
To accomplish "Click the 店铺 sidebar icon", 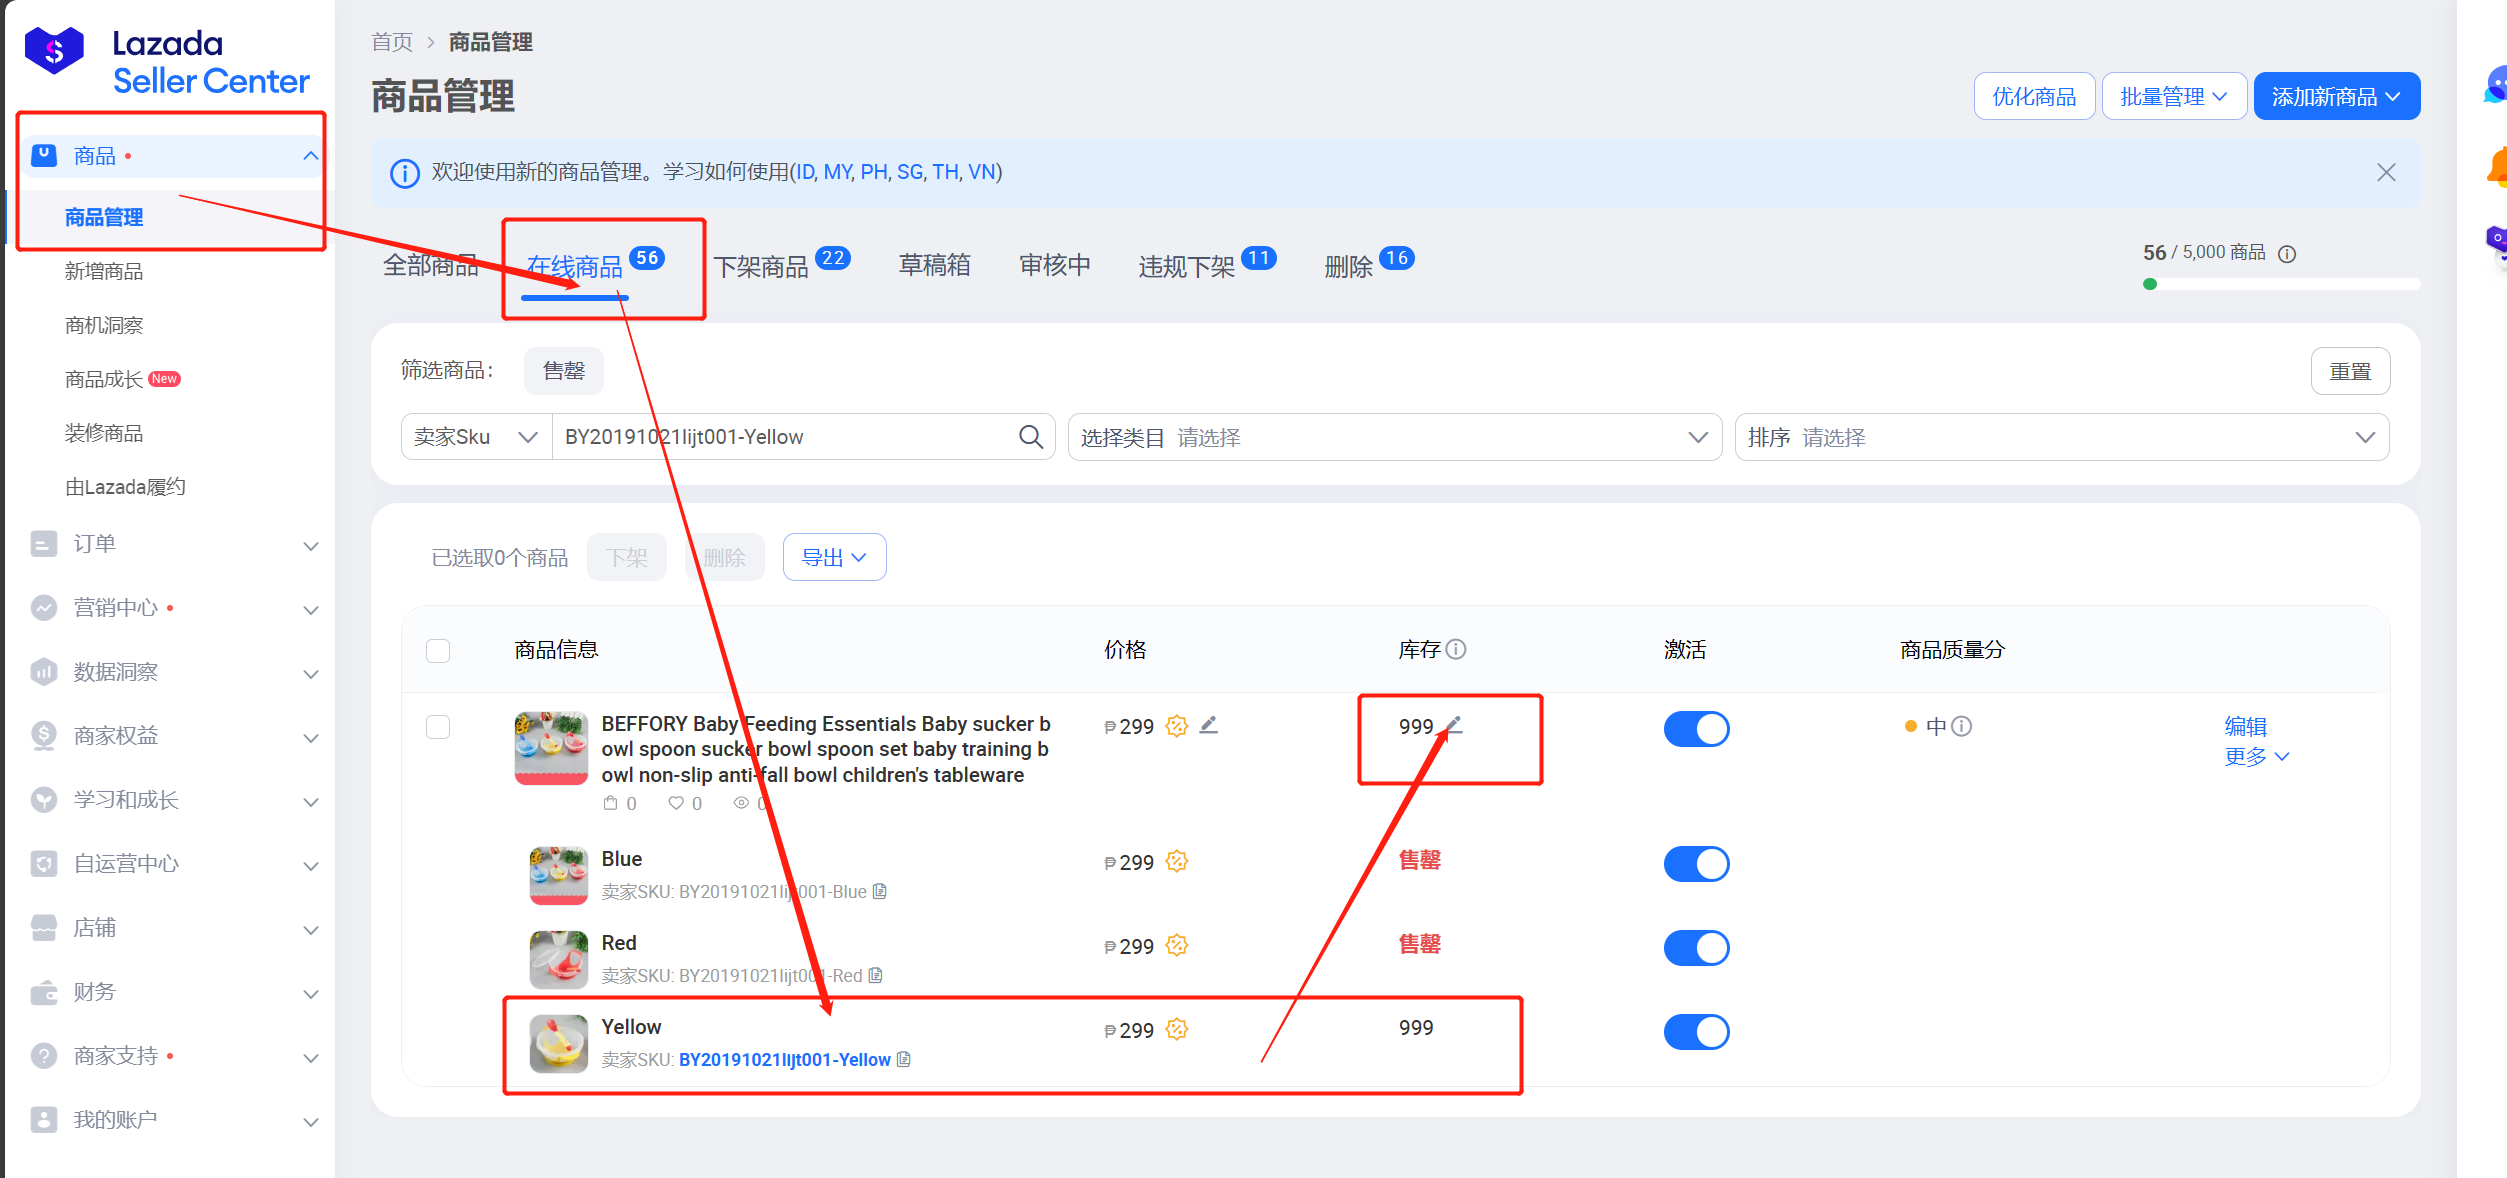I will [44, 928].
